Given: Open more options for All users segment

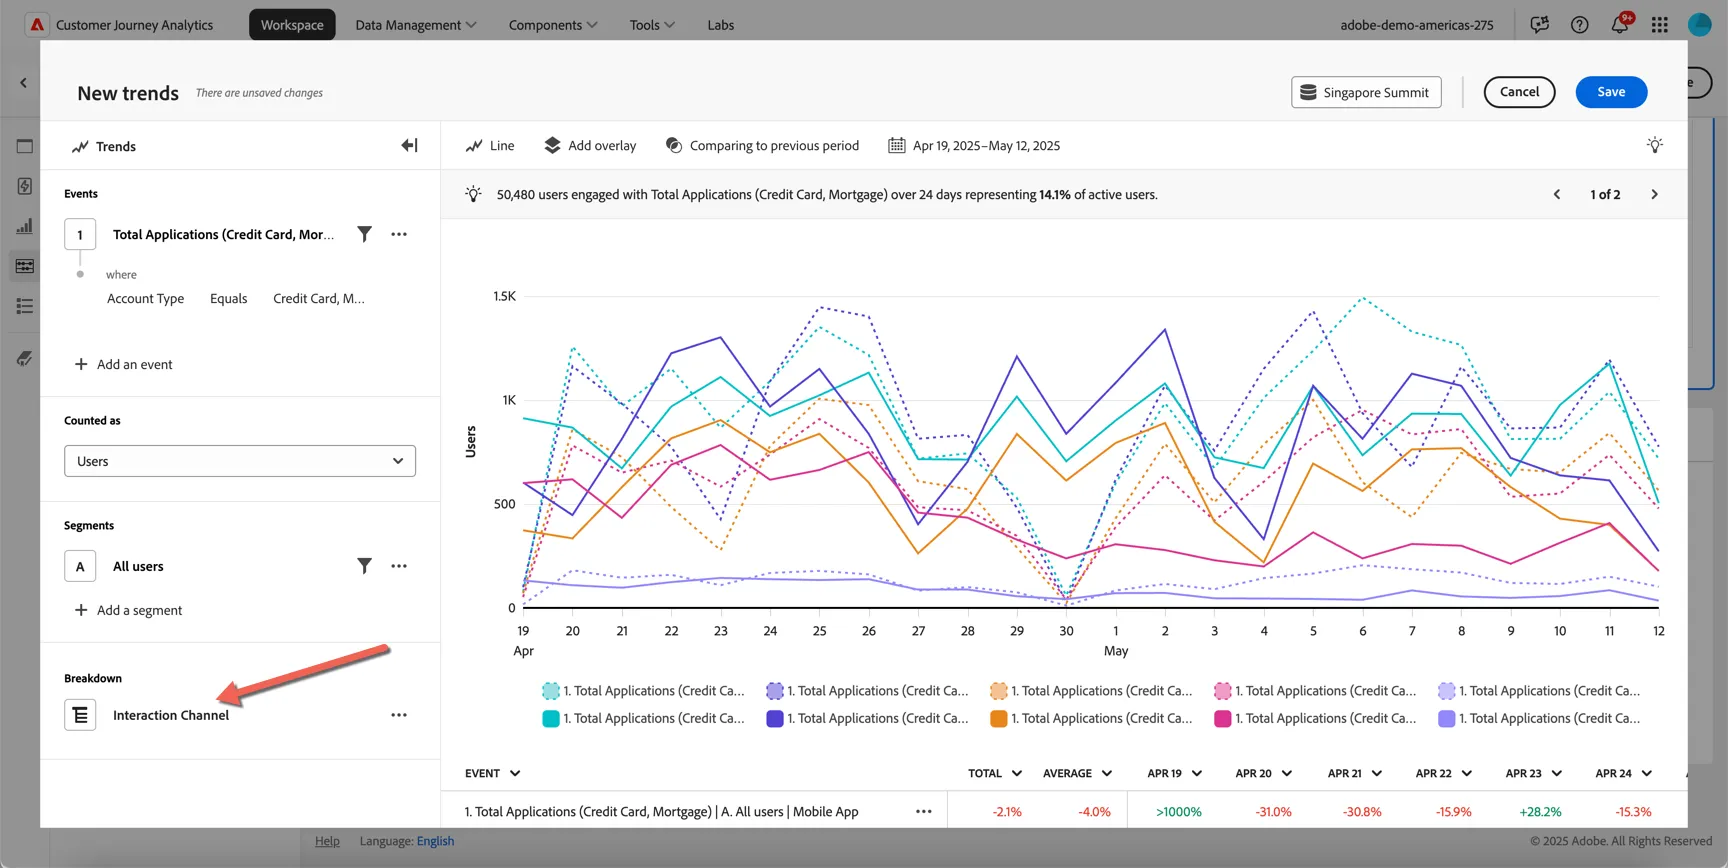Looking at the screenshot, I should click(399, 566).
